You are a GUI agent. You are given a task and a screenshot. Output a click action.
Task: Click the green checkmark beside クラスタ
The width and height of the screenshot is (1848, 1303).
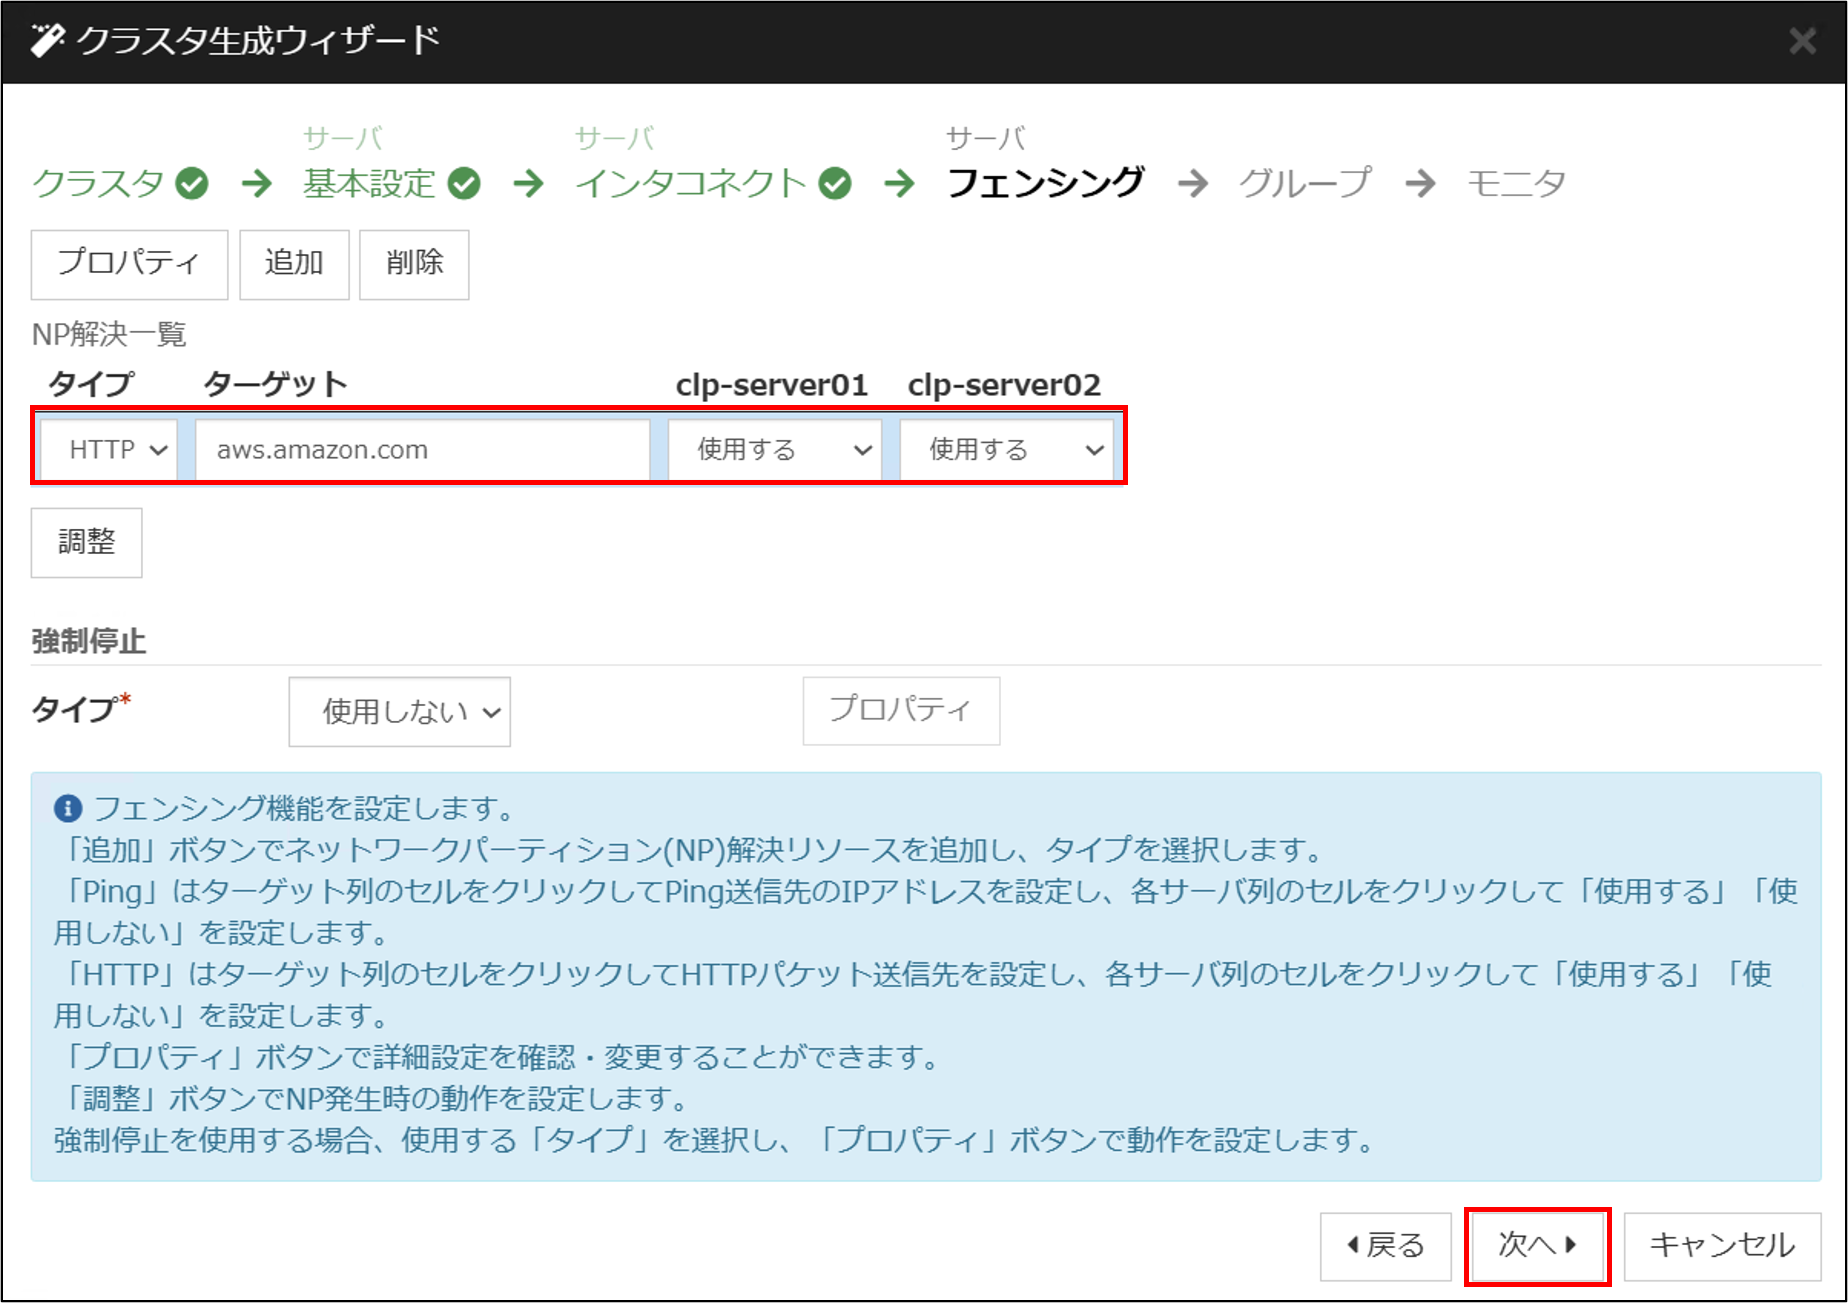click(x=192, y=184)
